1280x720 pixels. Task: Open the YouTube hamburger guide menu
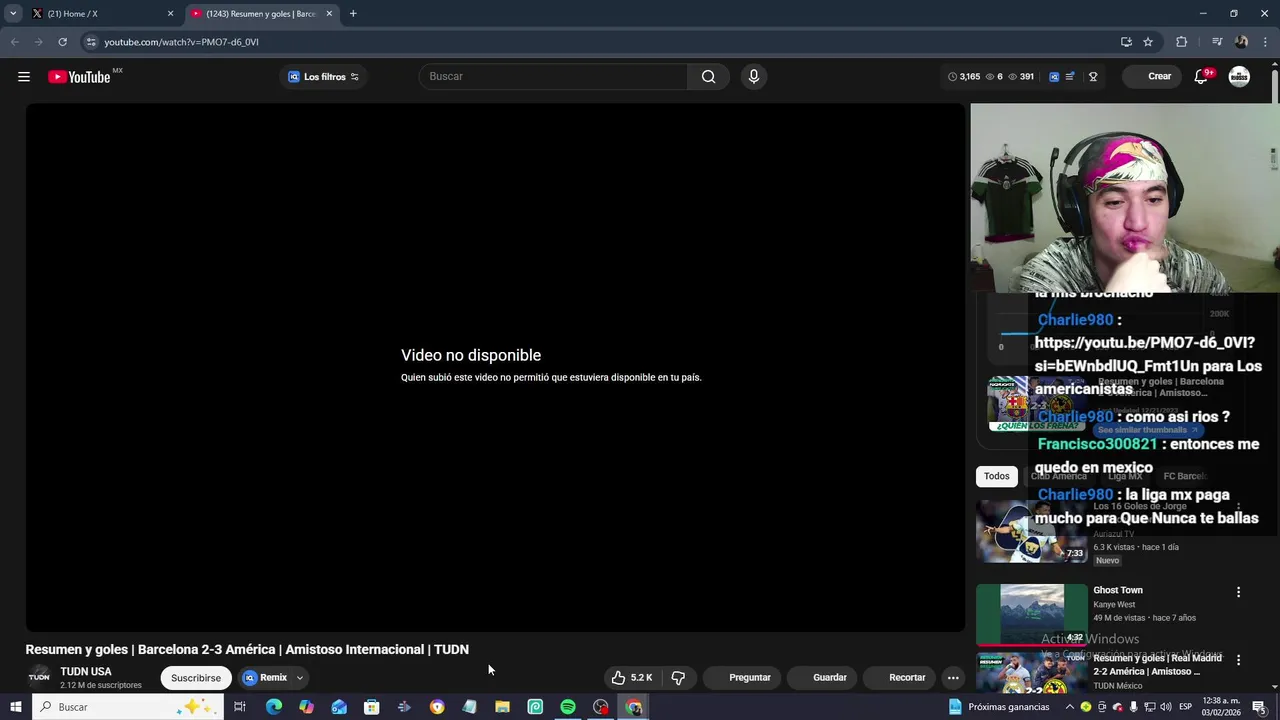(x=24, y=77)
